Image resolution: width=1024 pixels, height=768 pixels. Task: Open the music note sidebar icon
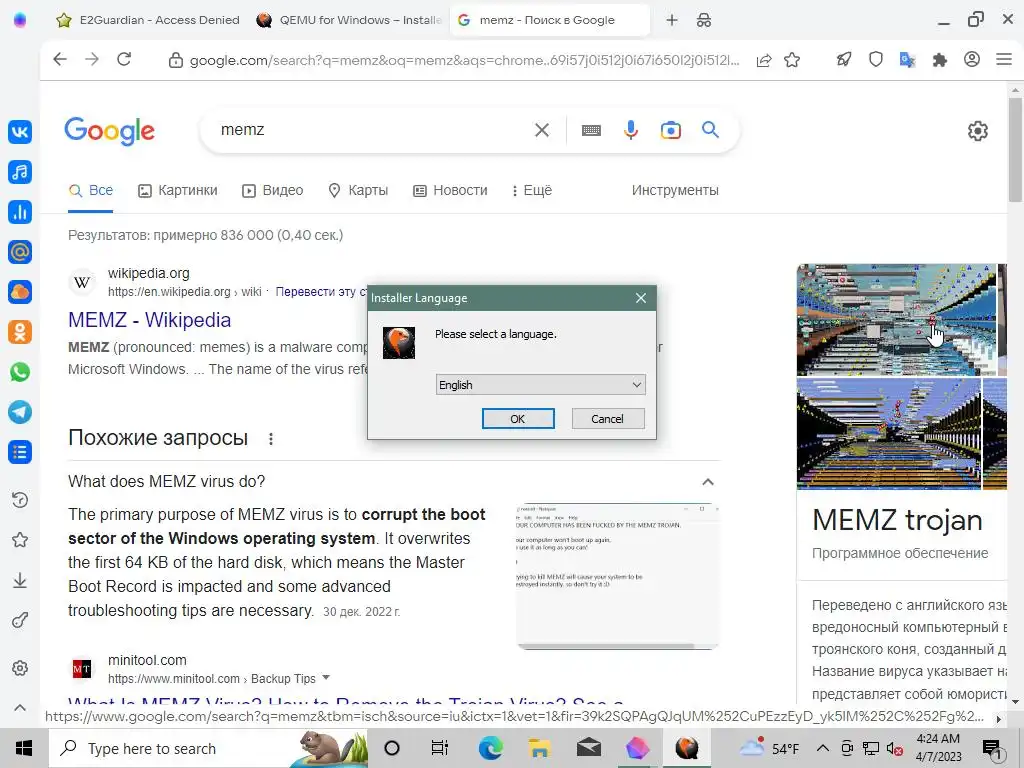coord(20,172)
